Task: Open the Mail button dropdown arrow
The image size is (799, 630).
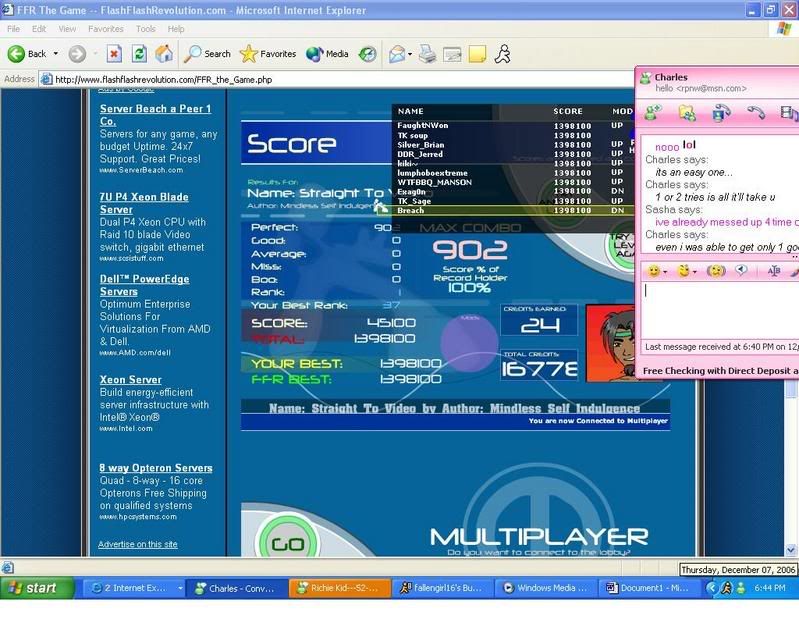Action: click(410, 54)
